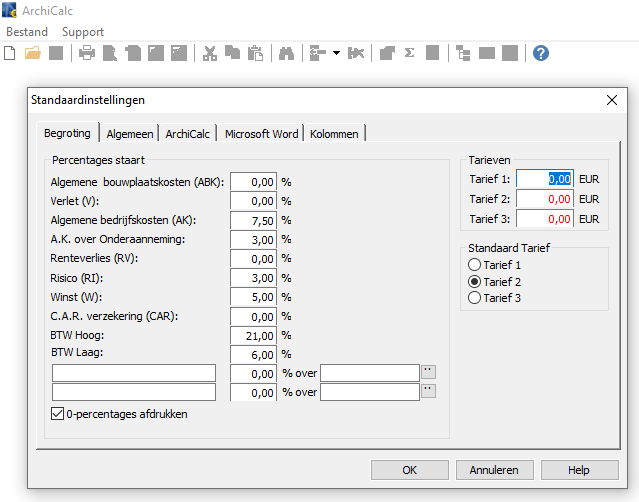Click the Find binoculars toolbar icon

click(286, 53)
